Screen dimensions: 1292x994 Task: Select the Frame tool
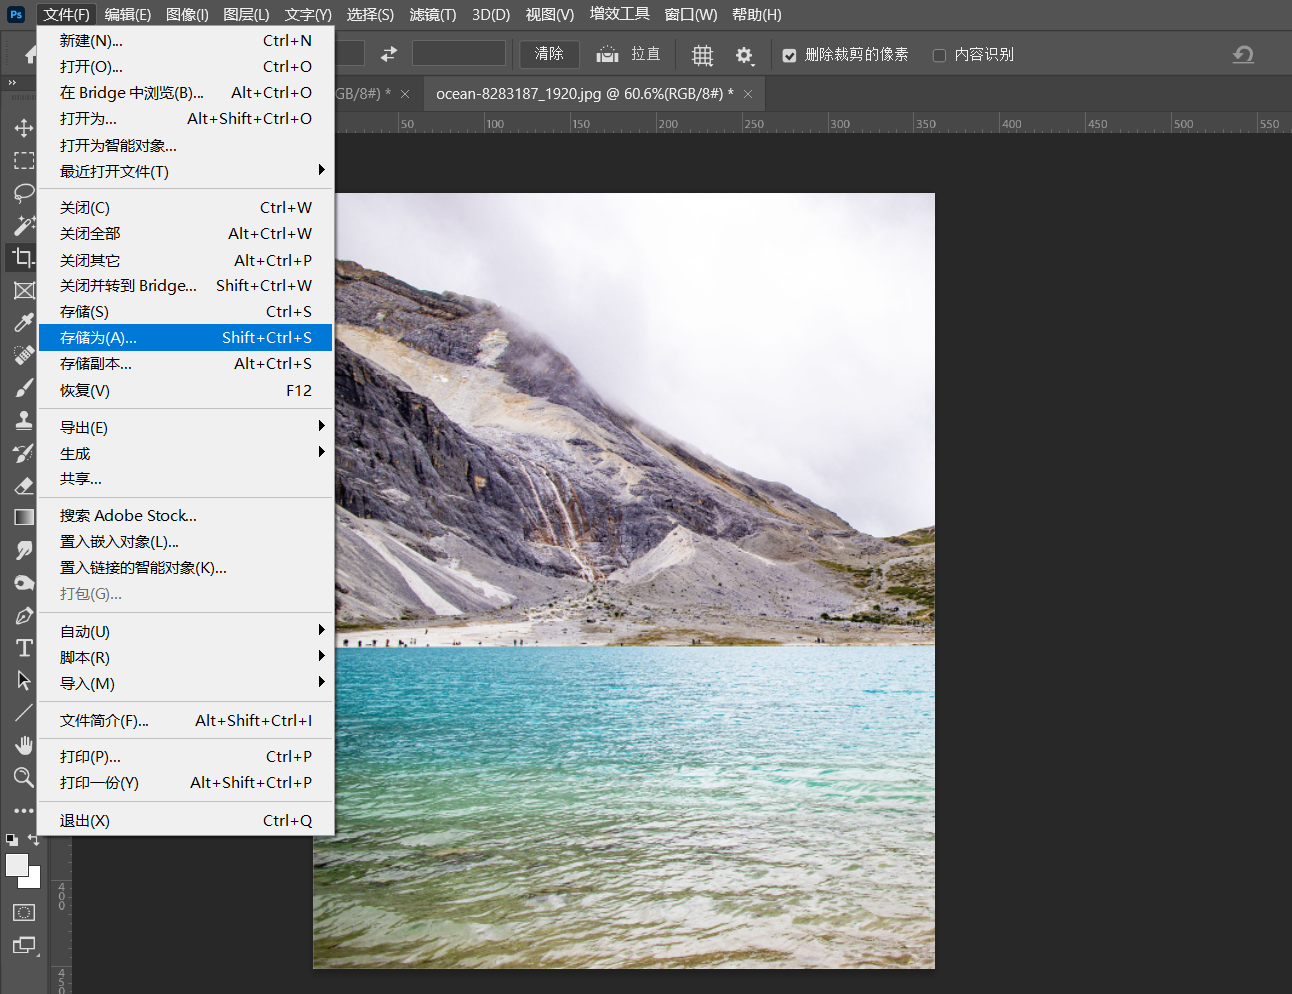point(24,290)
